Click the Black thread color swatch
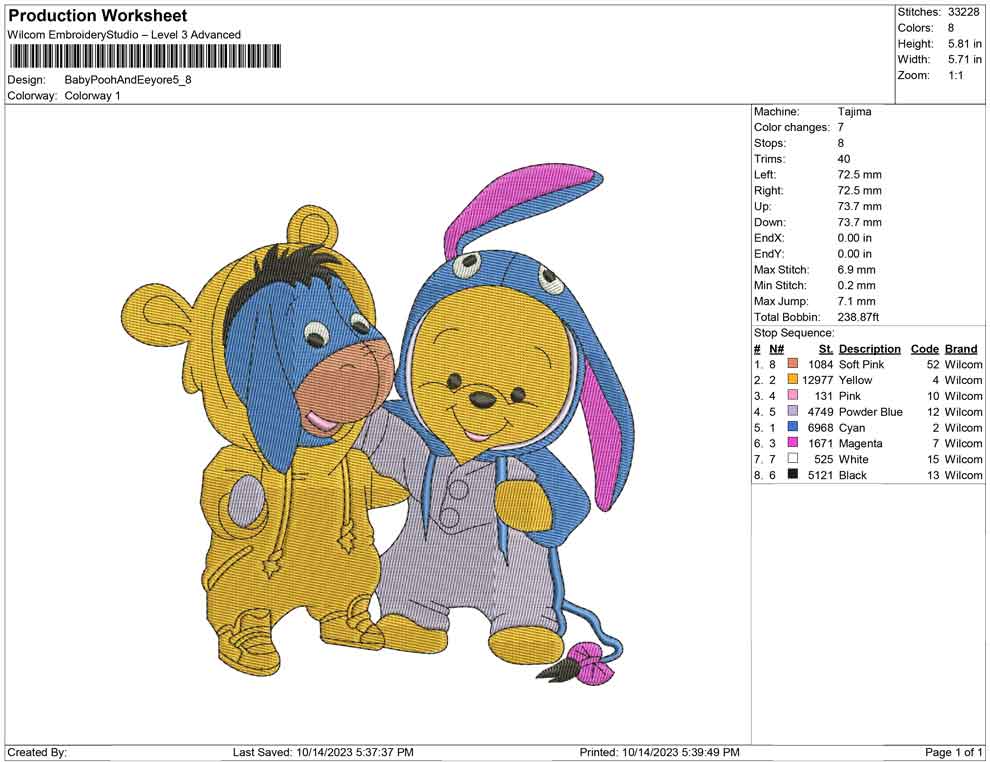This screenshot has height=762, width=990. pyautogui.click(x=792, y=474)
